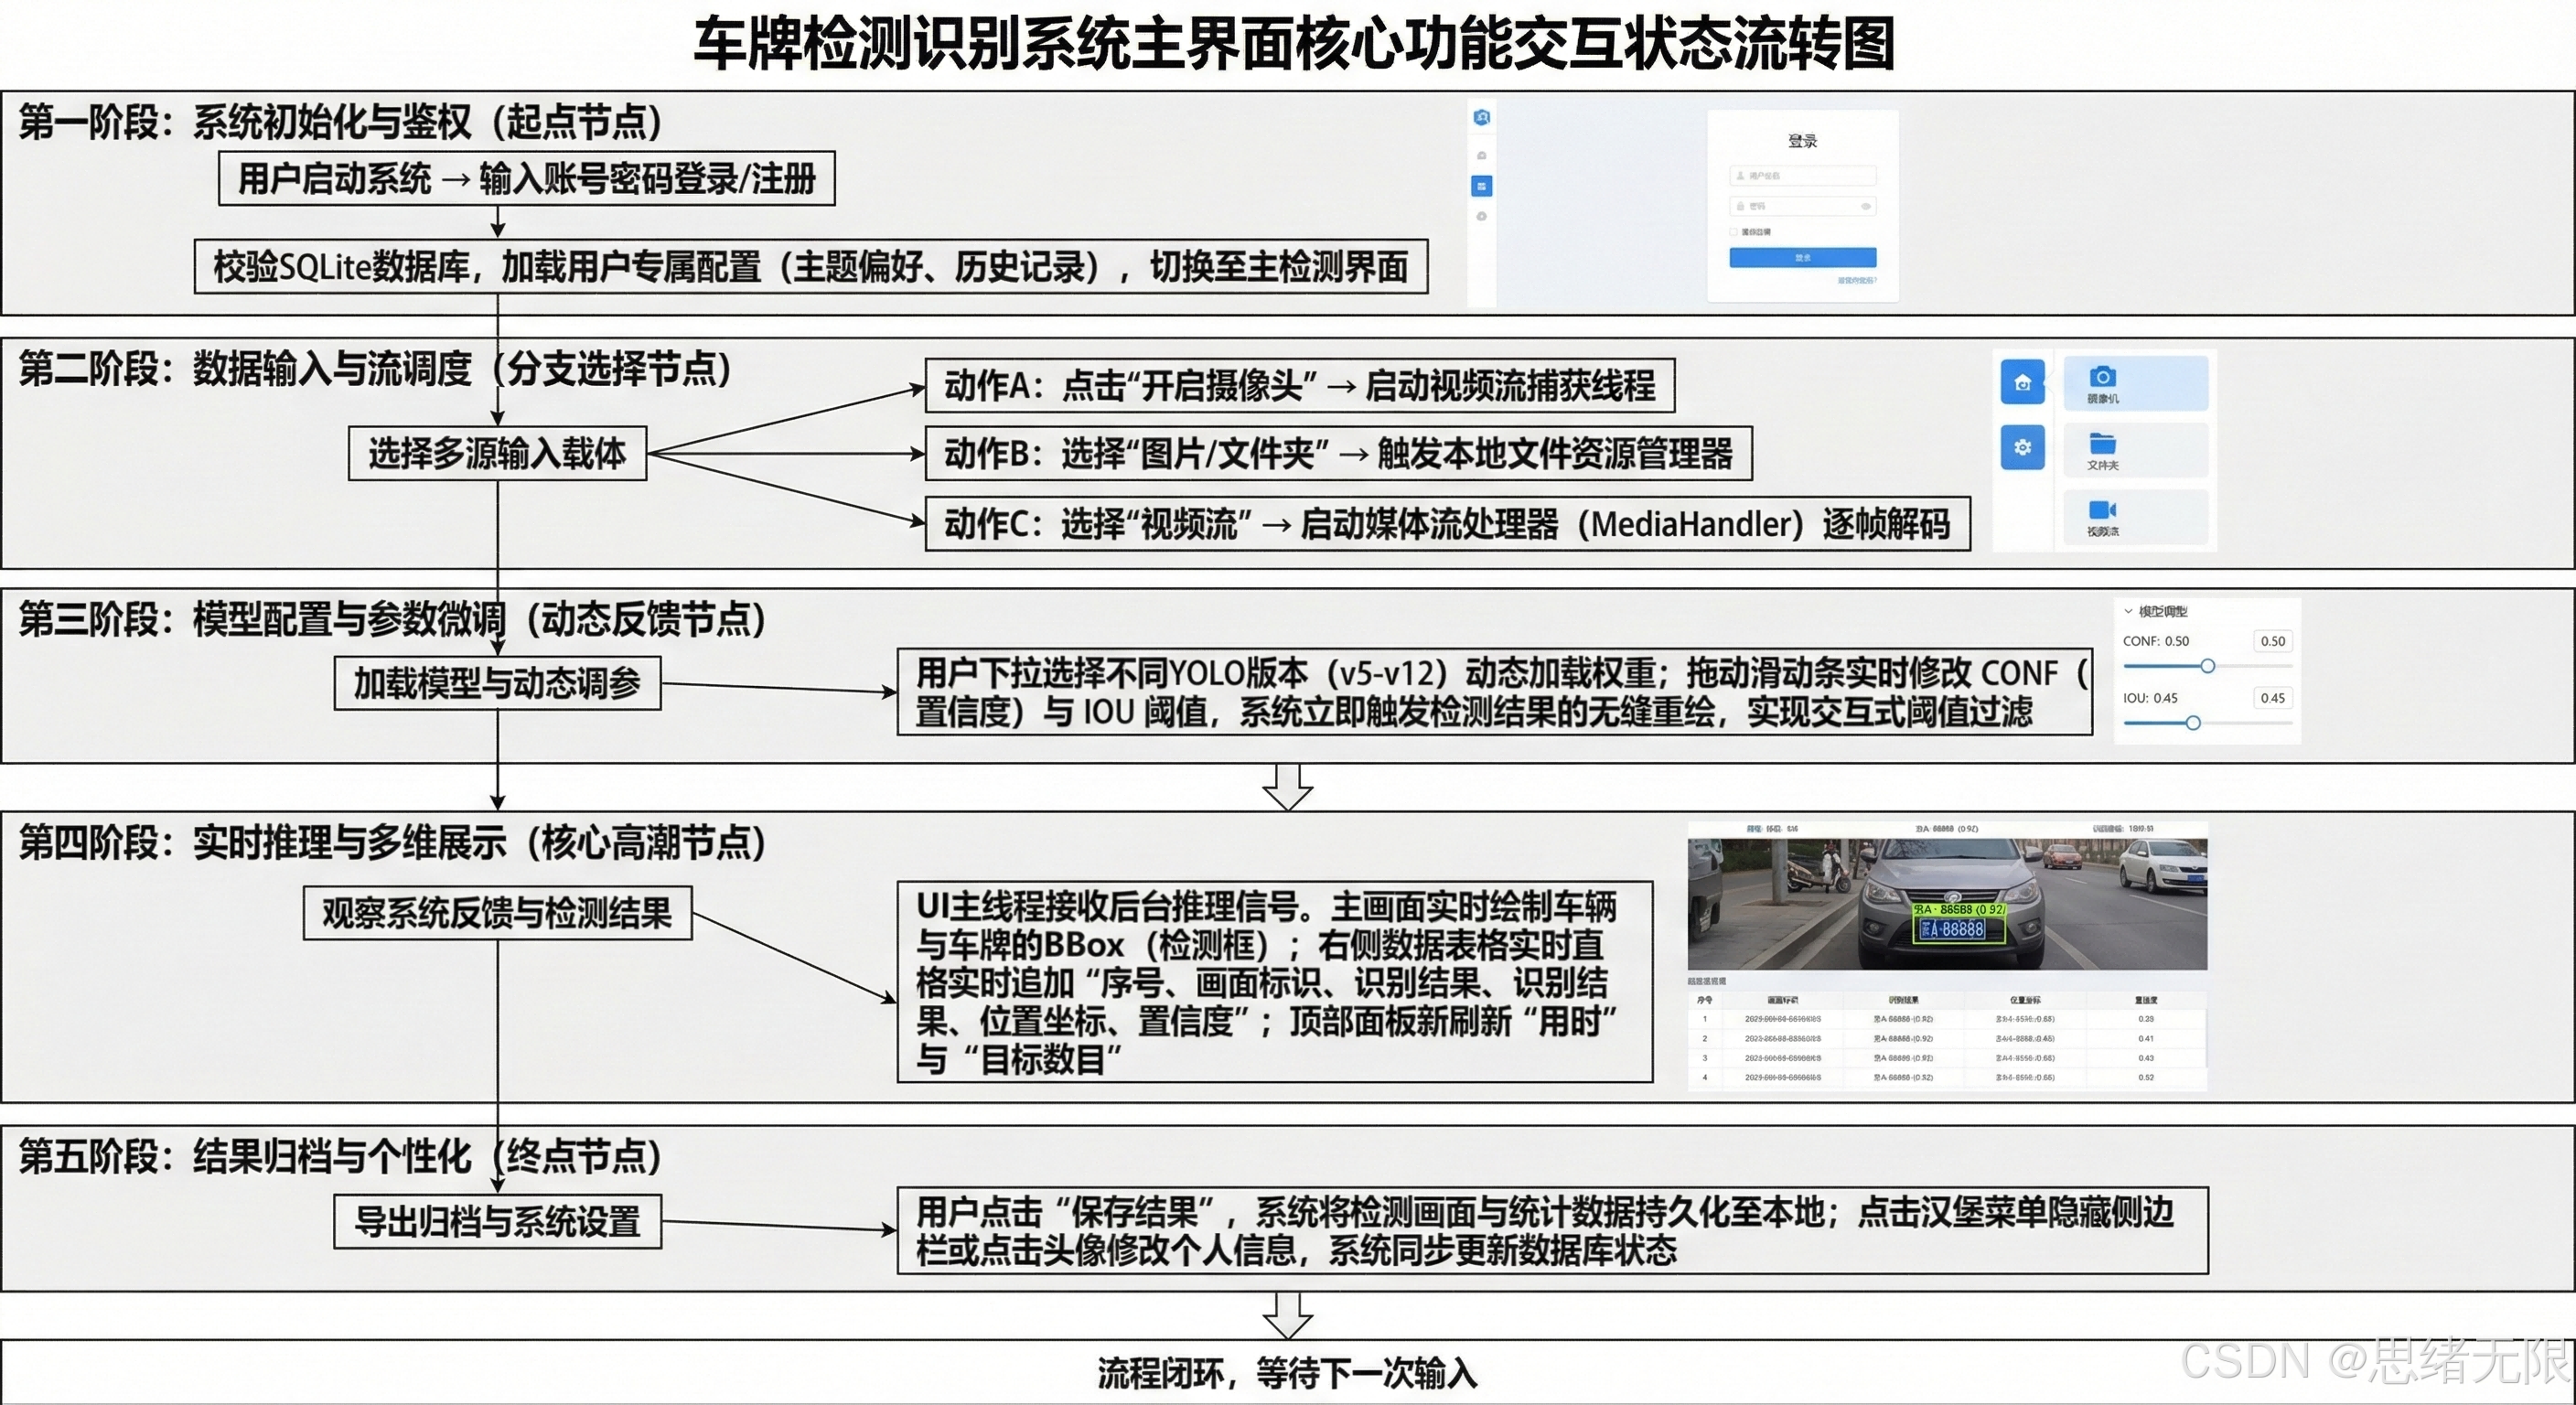Click the CONF value box showing 0.50
Screen dimensions: 2576x1405
2274,642
